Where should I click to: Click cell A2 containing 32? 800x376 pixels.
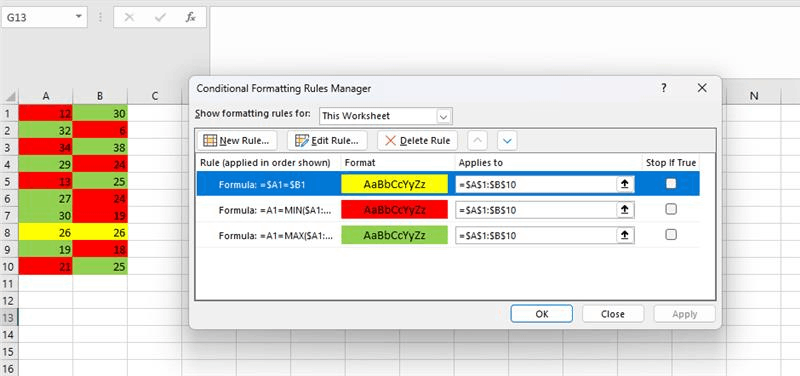click(46, 130)
